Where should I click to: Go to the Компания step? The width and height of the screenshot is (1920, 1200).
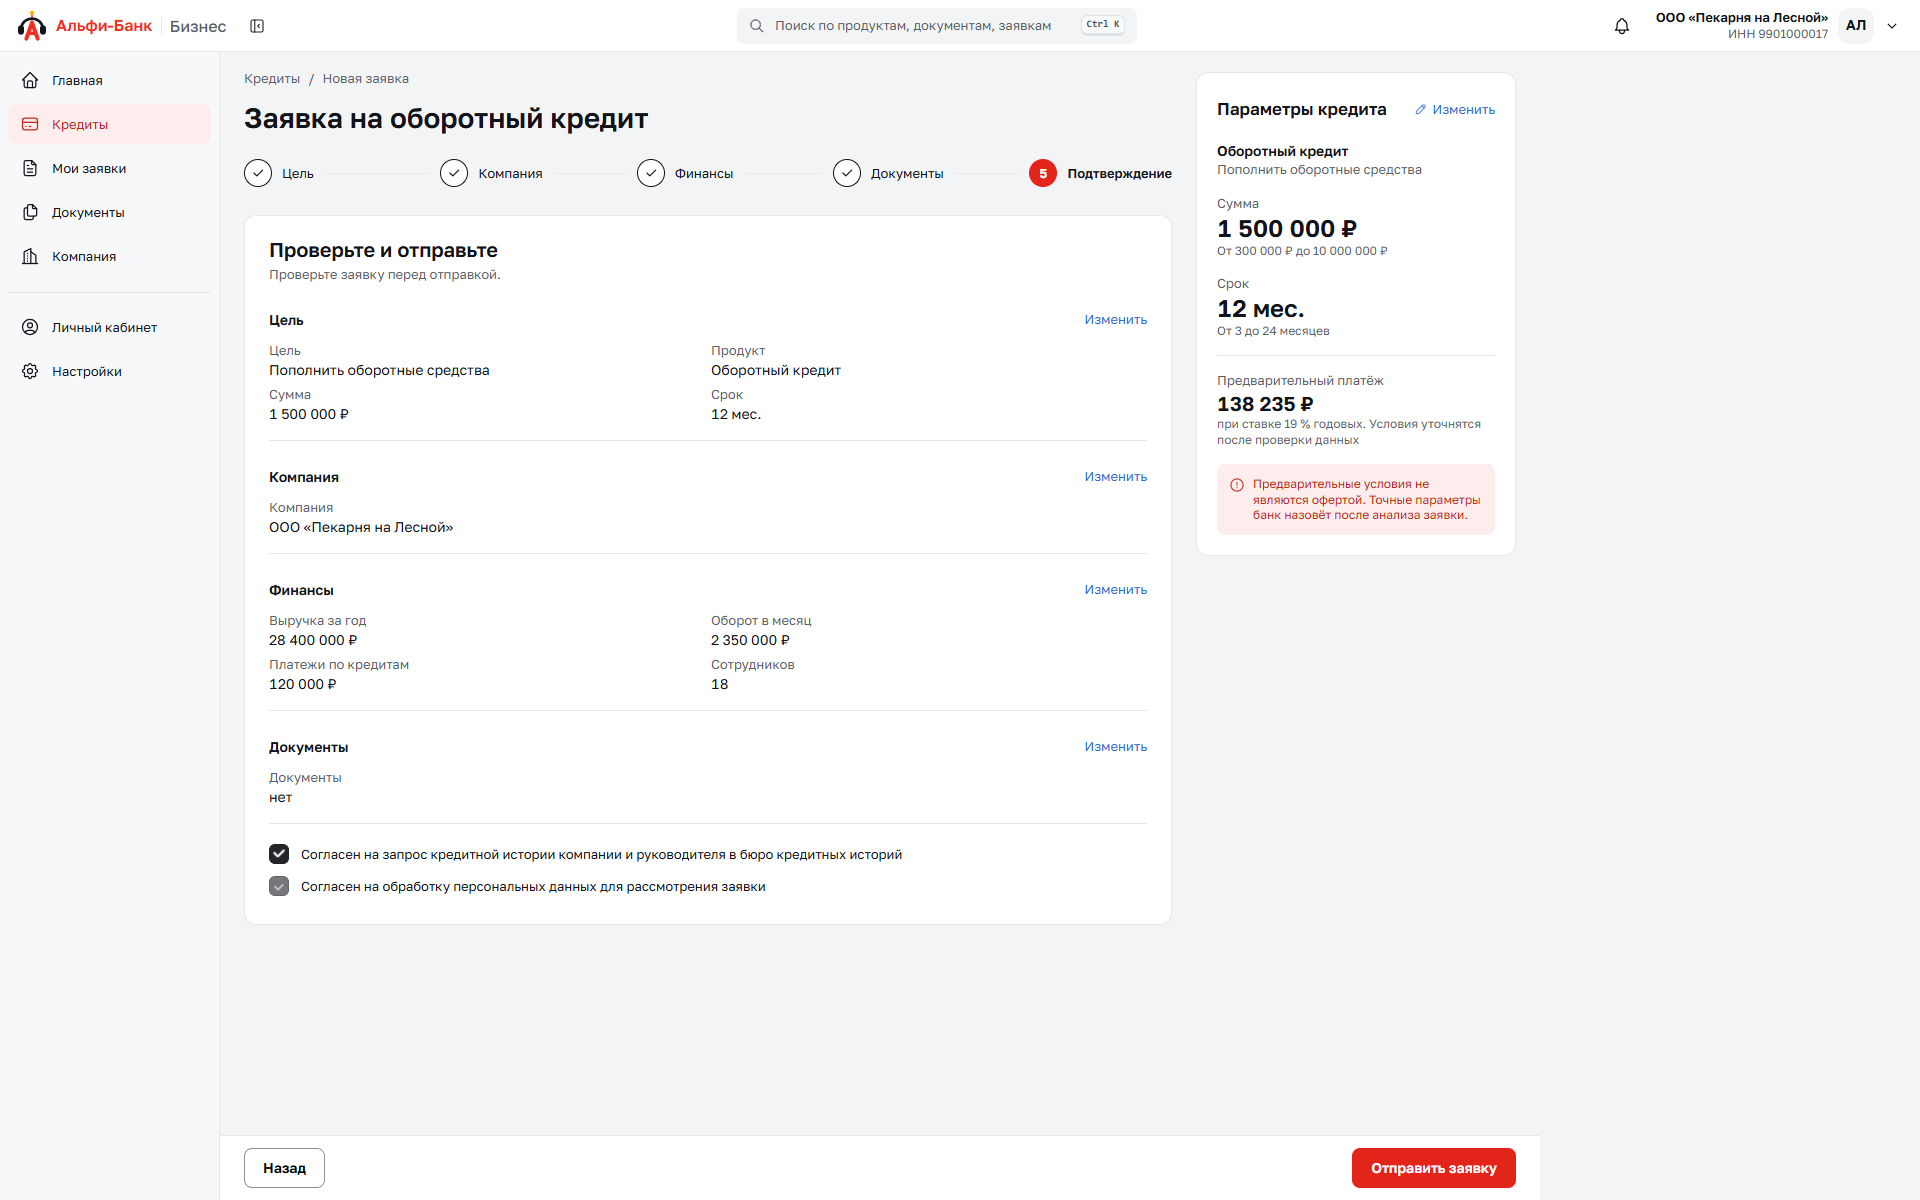pos(491,173)
